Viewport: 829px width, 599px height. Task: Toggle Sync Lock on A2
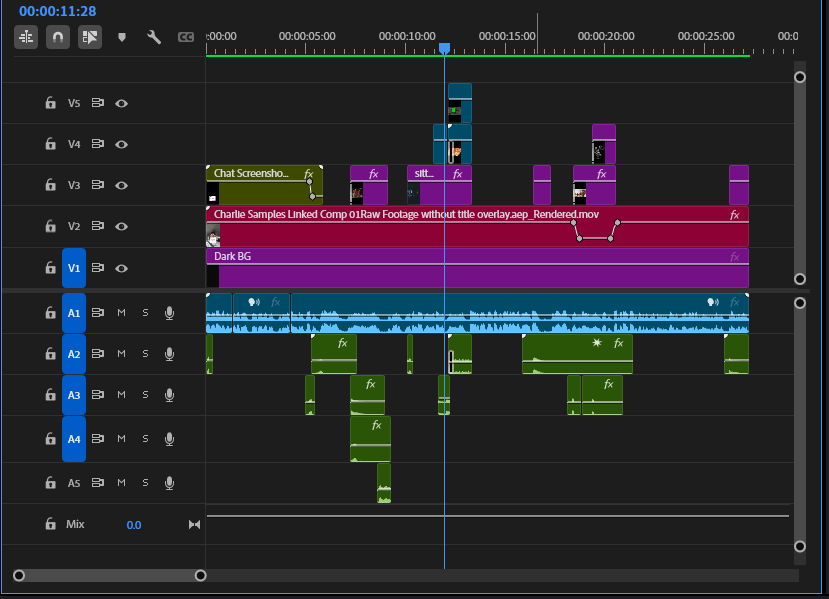[98, 354]
